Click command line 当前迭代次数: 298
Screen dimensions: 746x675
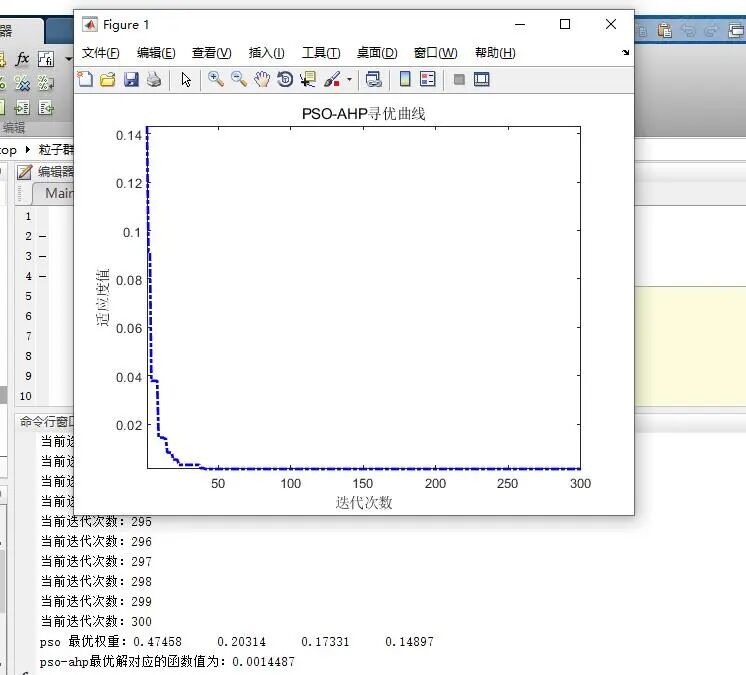tap(96, 582)
